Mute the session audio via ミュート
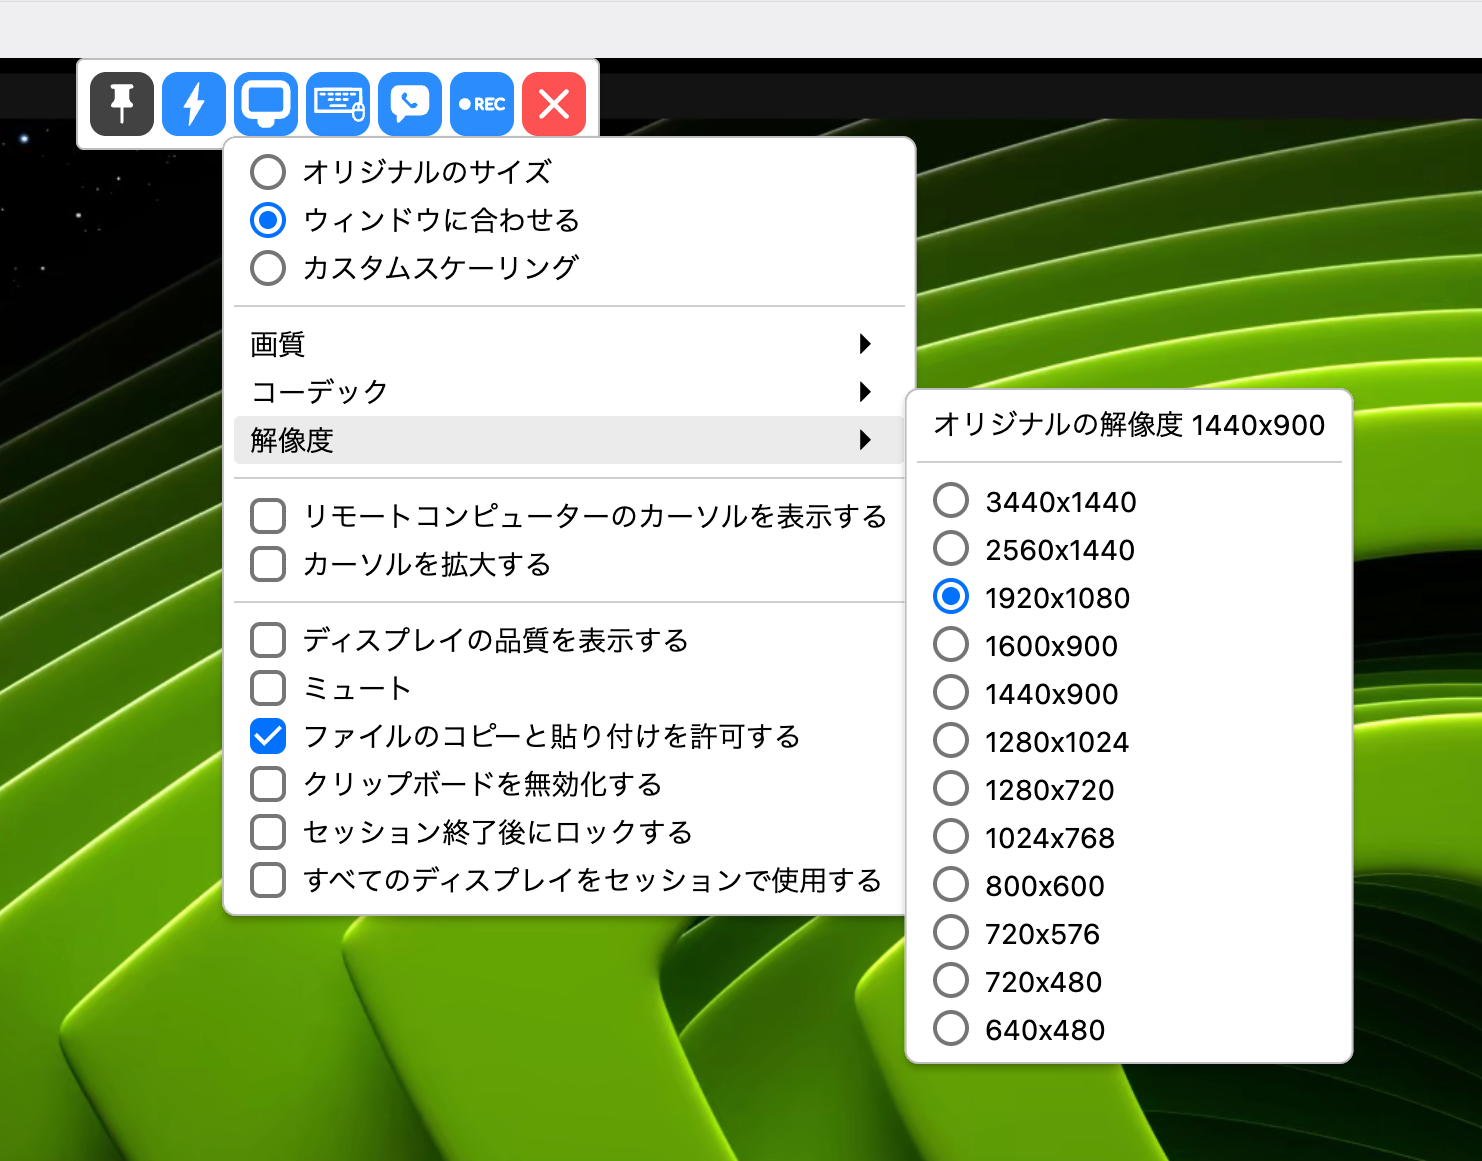This screenshot has height=1161, width=1482. 267,688
